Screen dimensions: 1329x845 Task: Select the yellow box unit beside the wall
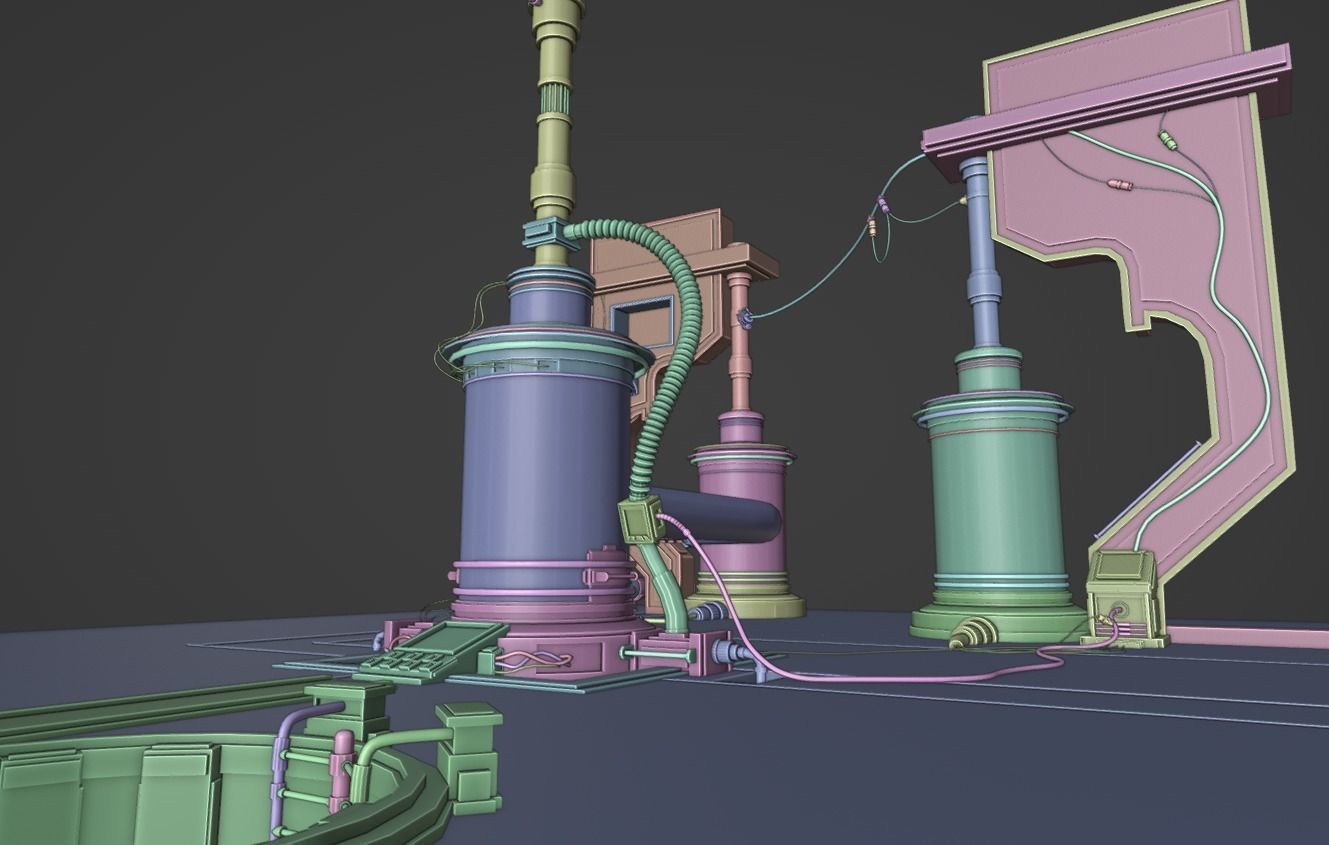coord(1120,590)
